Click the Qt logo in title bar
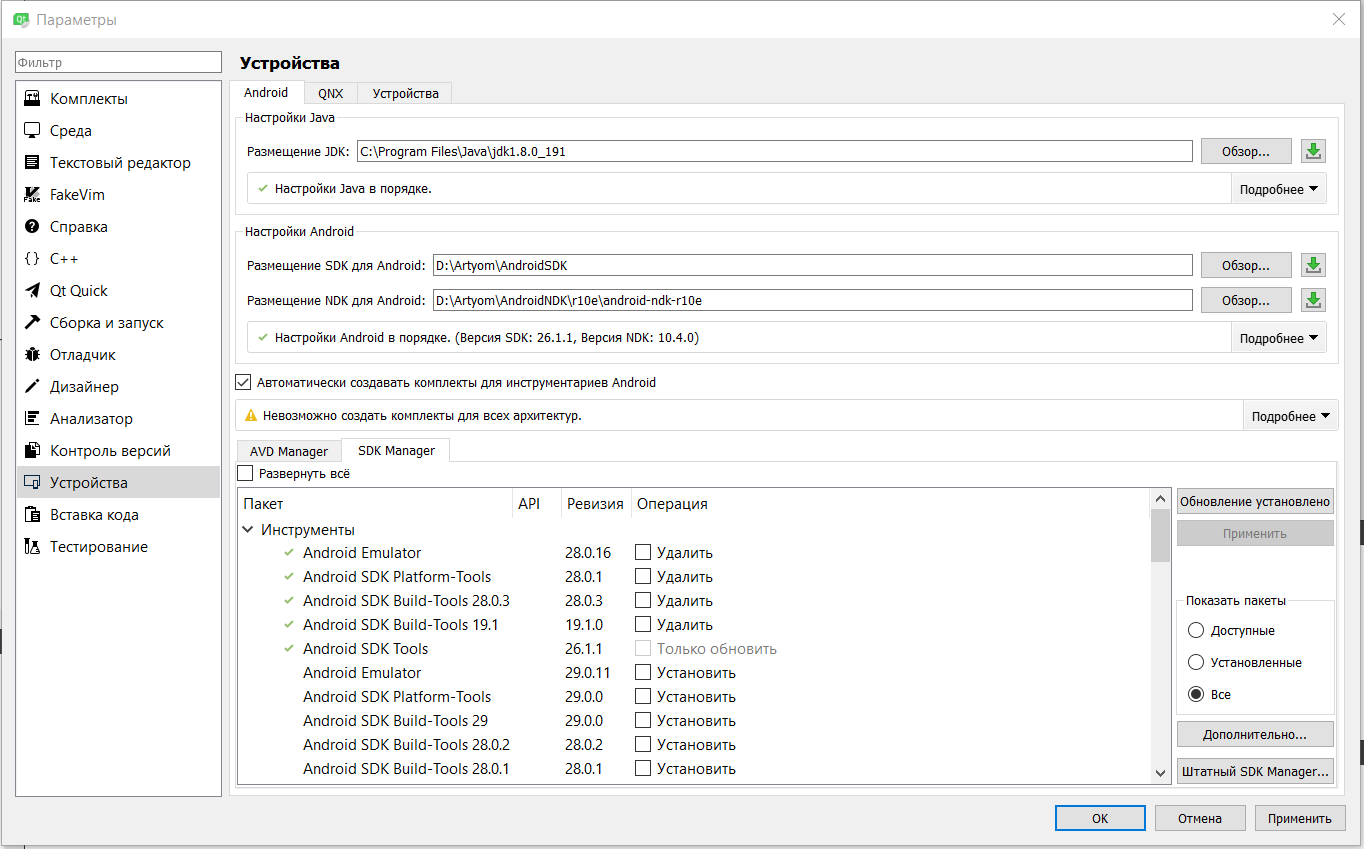The height and width of the screenshot is (849, 1364). click(x=19, y=19)
